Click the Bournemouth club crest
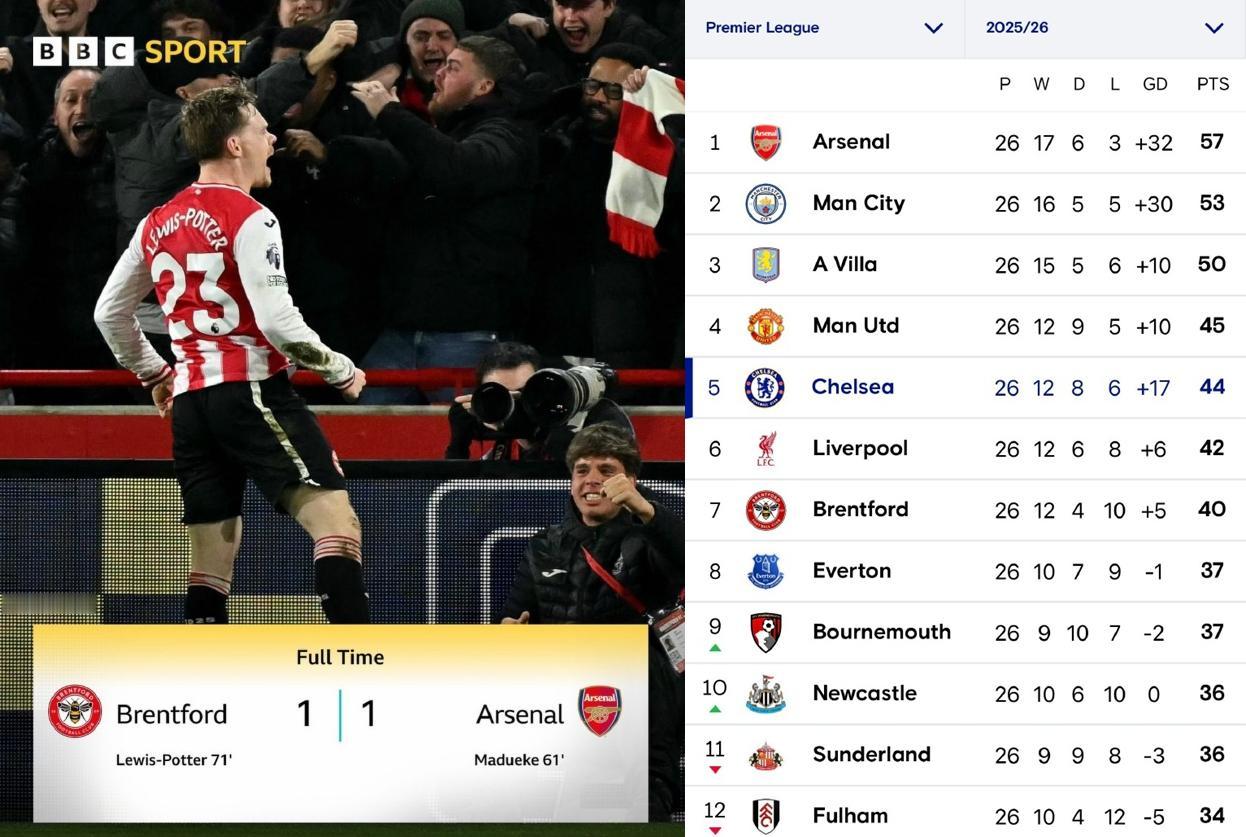Image resolution: width=1246 pixels, height=837 pixels. (x=765, y=633)
